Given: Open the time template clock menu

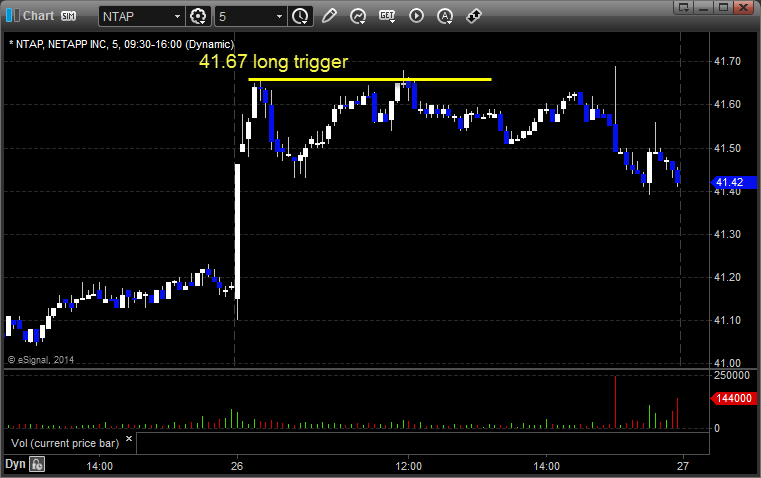Looking at the screenshot, I should (300, 16).
